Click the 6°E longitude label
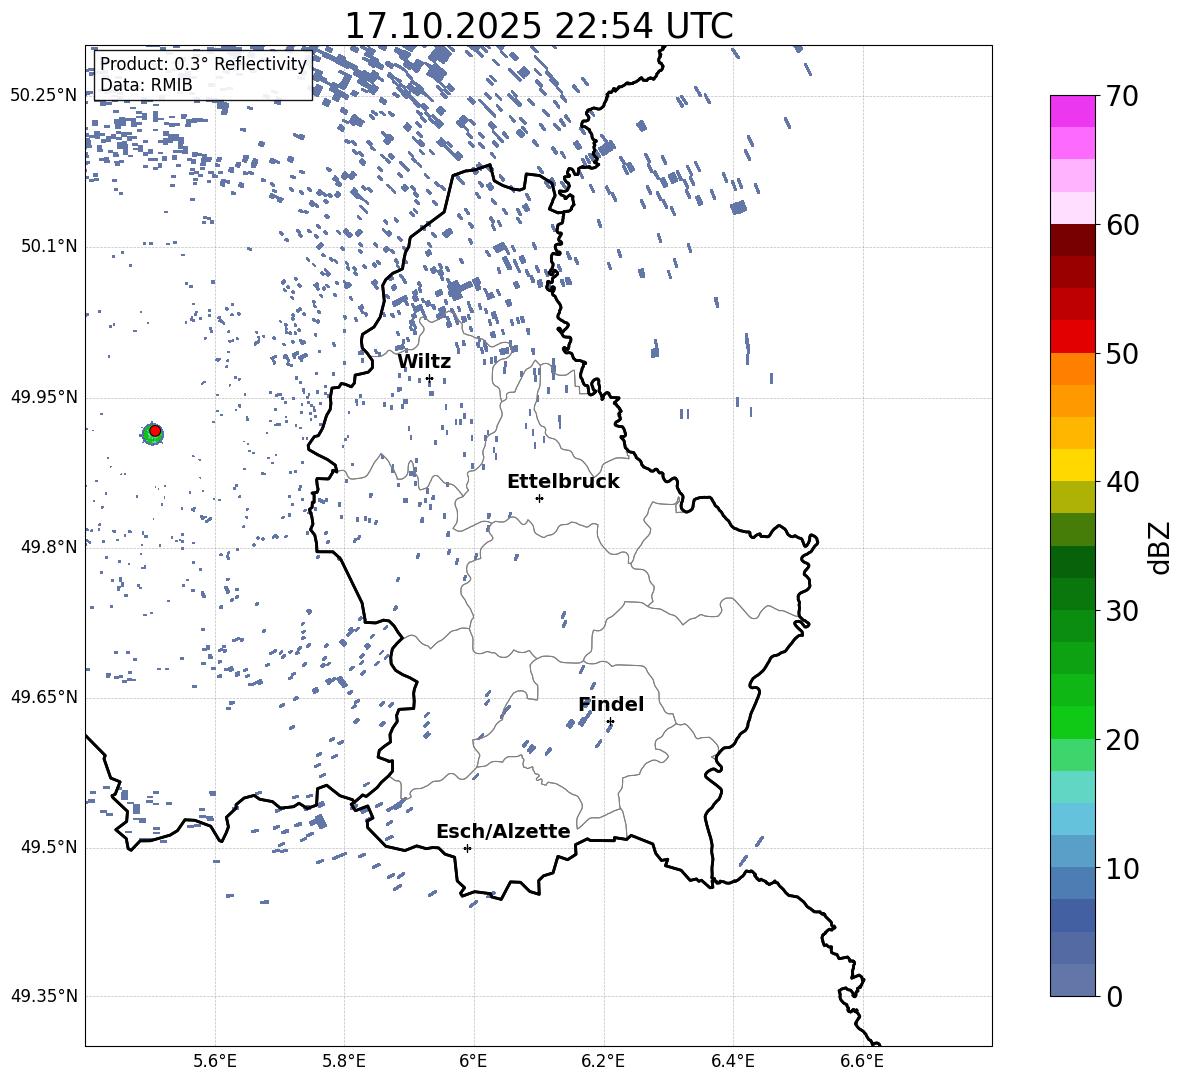The height and width of the screenshot is (1081, 1184). coord(473,1061)
